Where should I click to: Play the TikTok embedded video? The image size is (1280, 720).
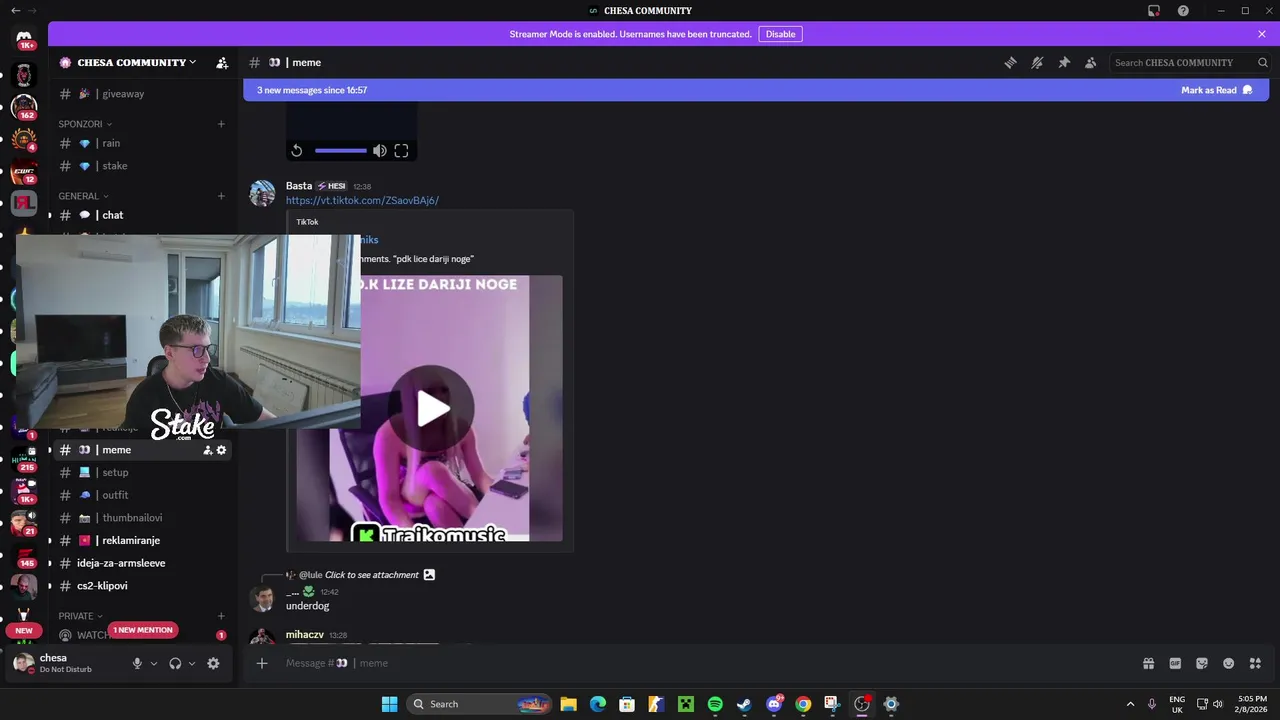433,408
